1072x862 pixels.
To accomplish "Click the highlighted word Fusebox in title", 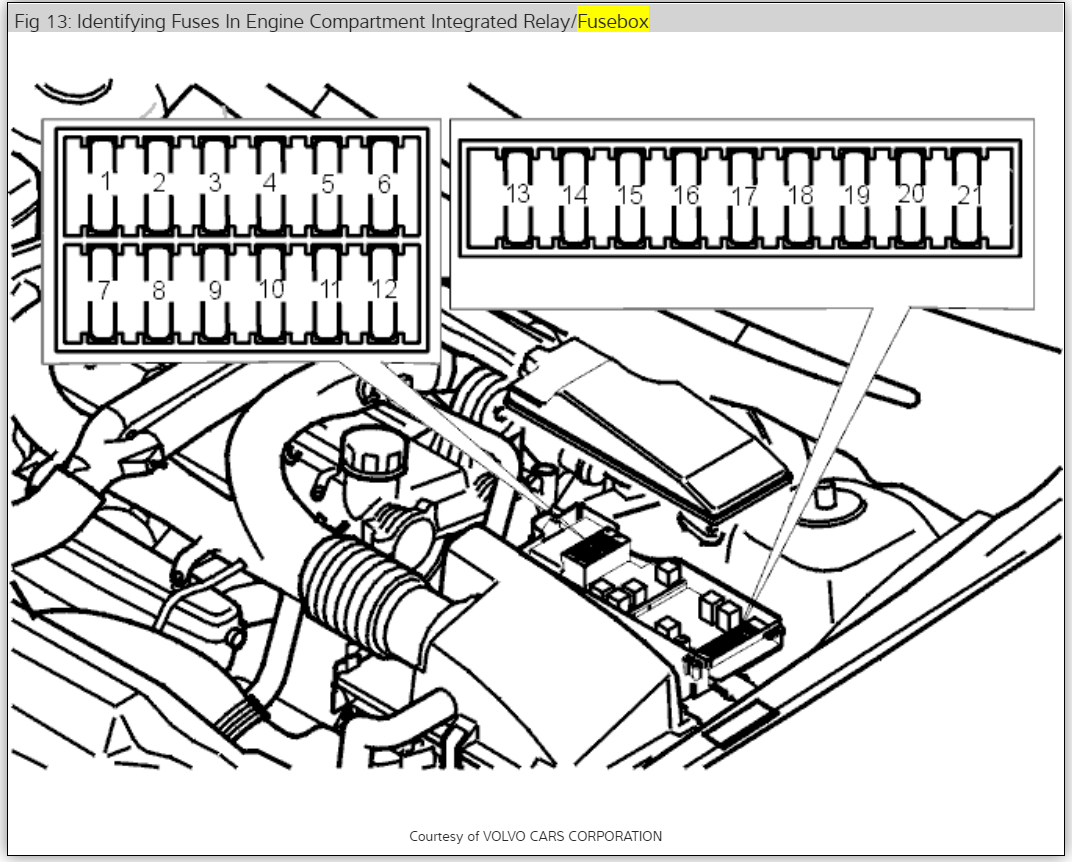I will 613,21.
